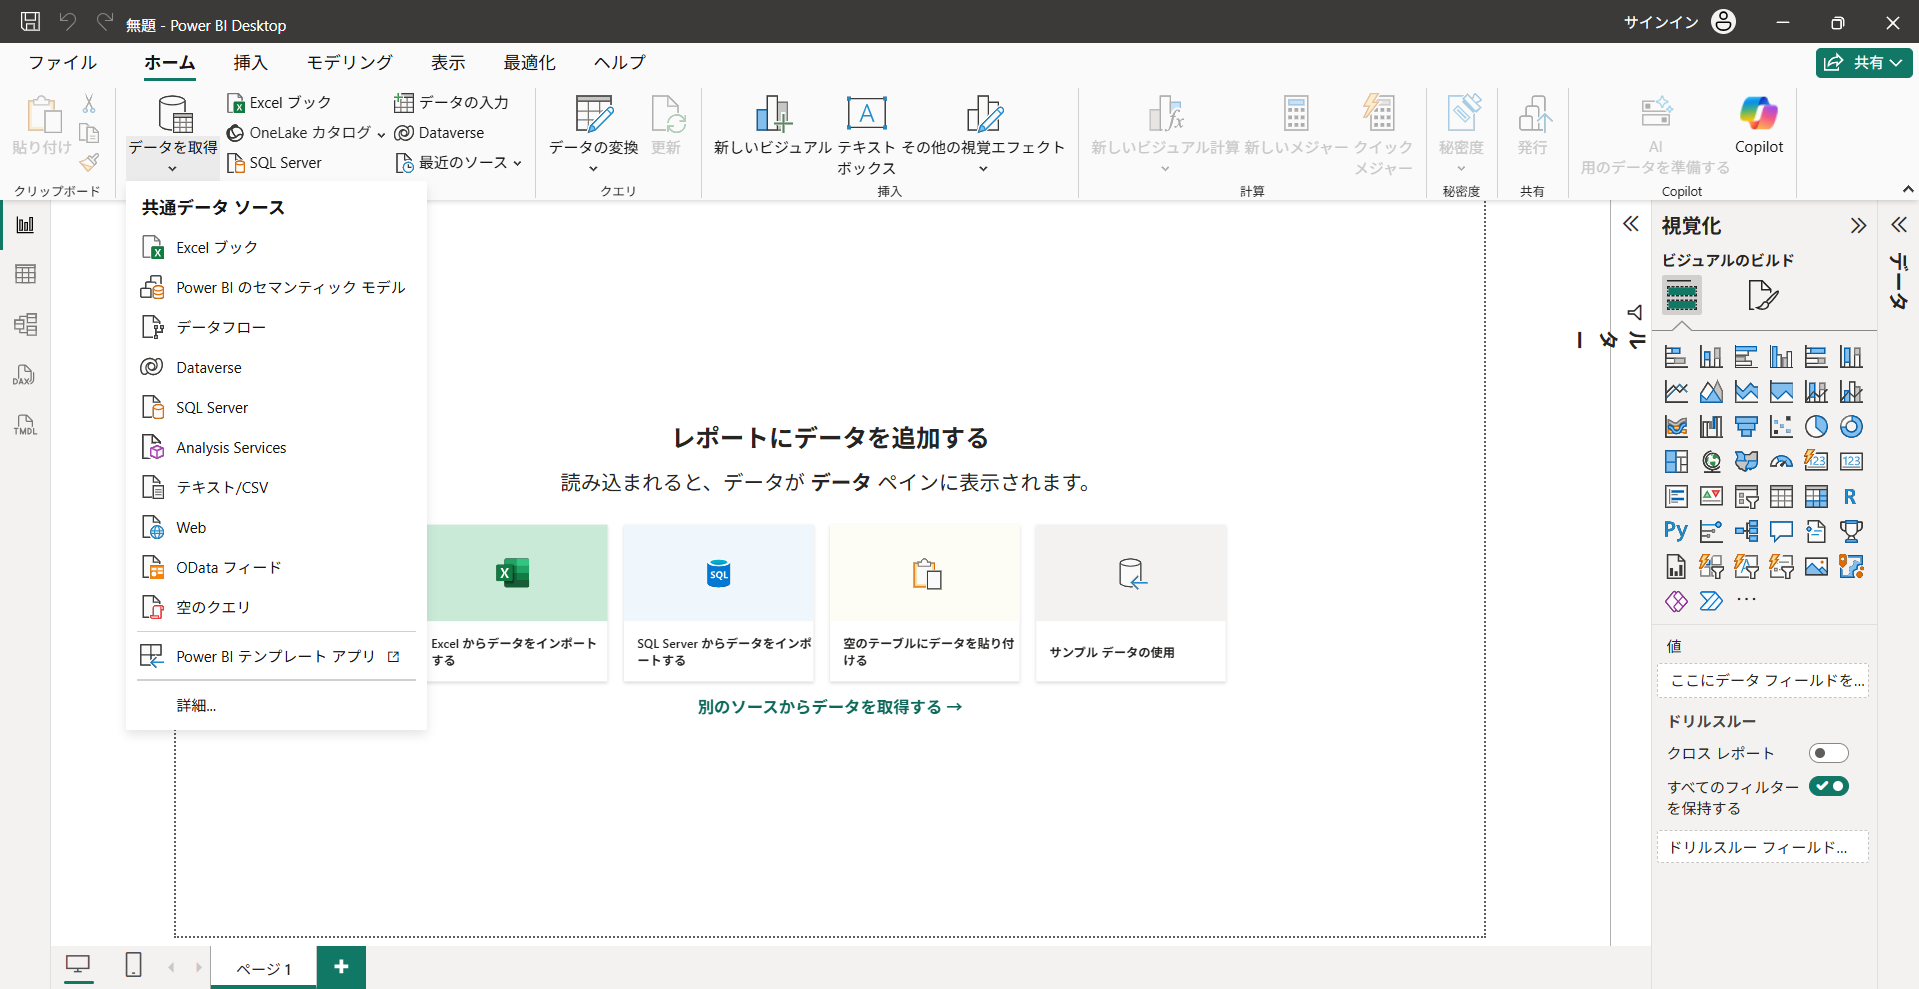Viewport: 1919px width, 989px height.
Task: Open TMDL view in left sidebar
Action: [x=25, y=425]
